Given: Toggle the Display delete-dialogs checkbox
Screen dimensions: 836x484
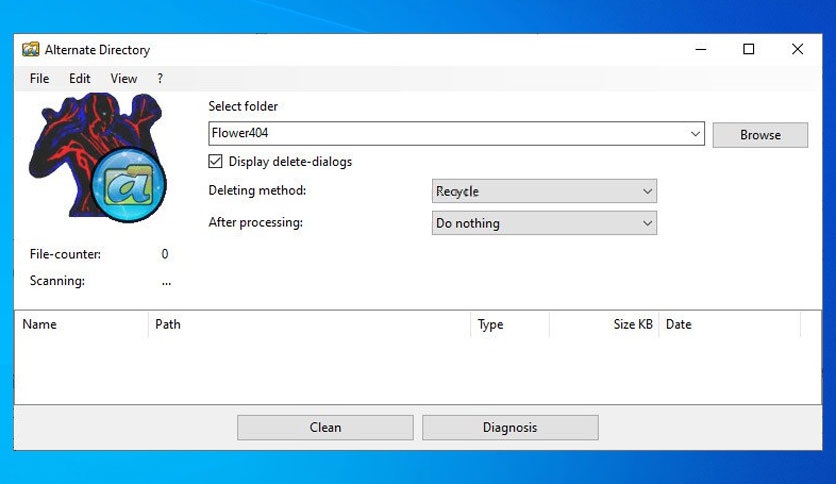Looking at the screenshot, I should click(x=215, y=161).
